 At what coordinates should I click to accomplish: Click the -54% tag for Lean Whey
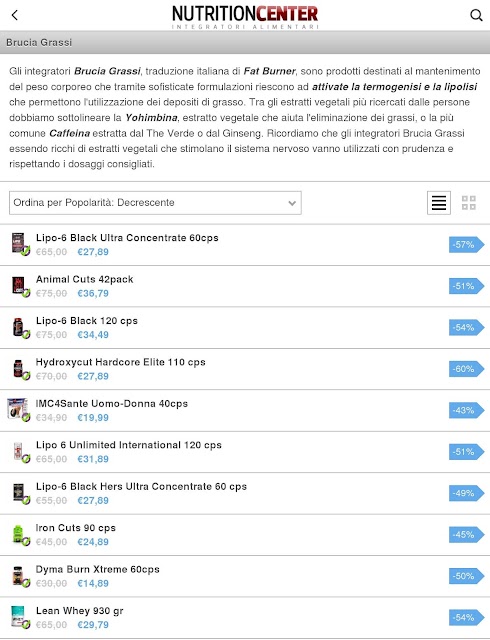point(466,618)
